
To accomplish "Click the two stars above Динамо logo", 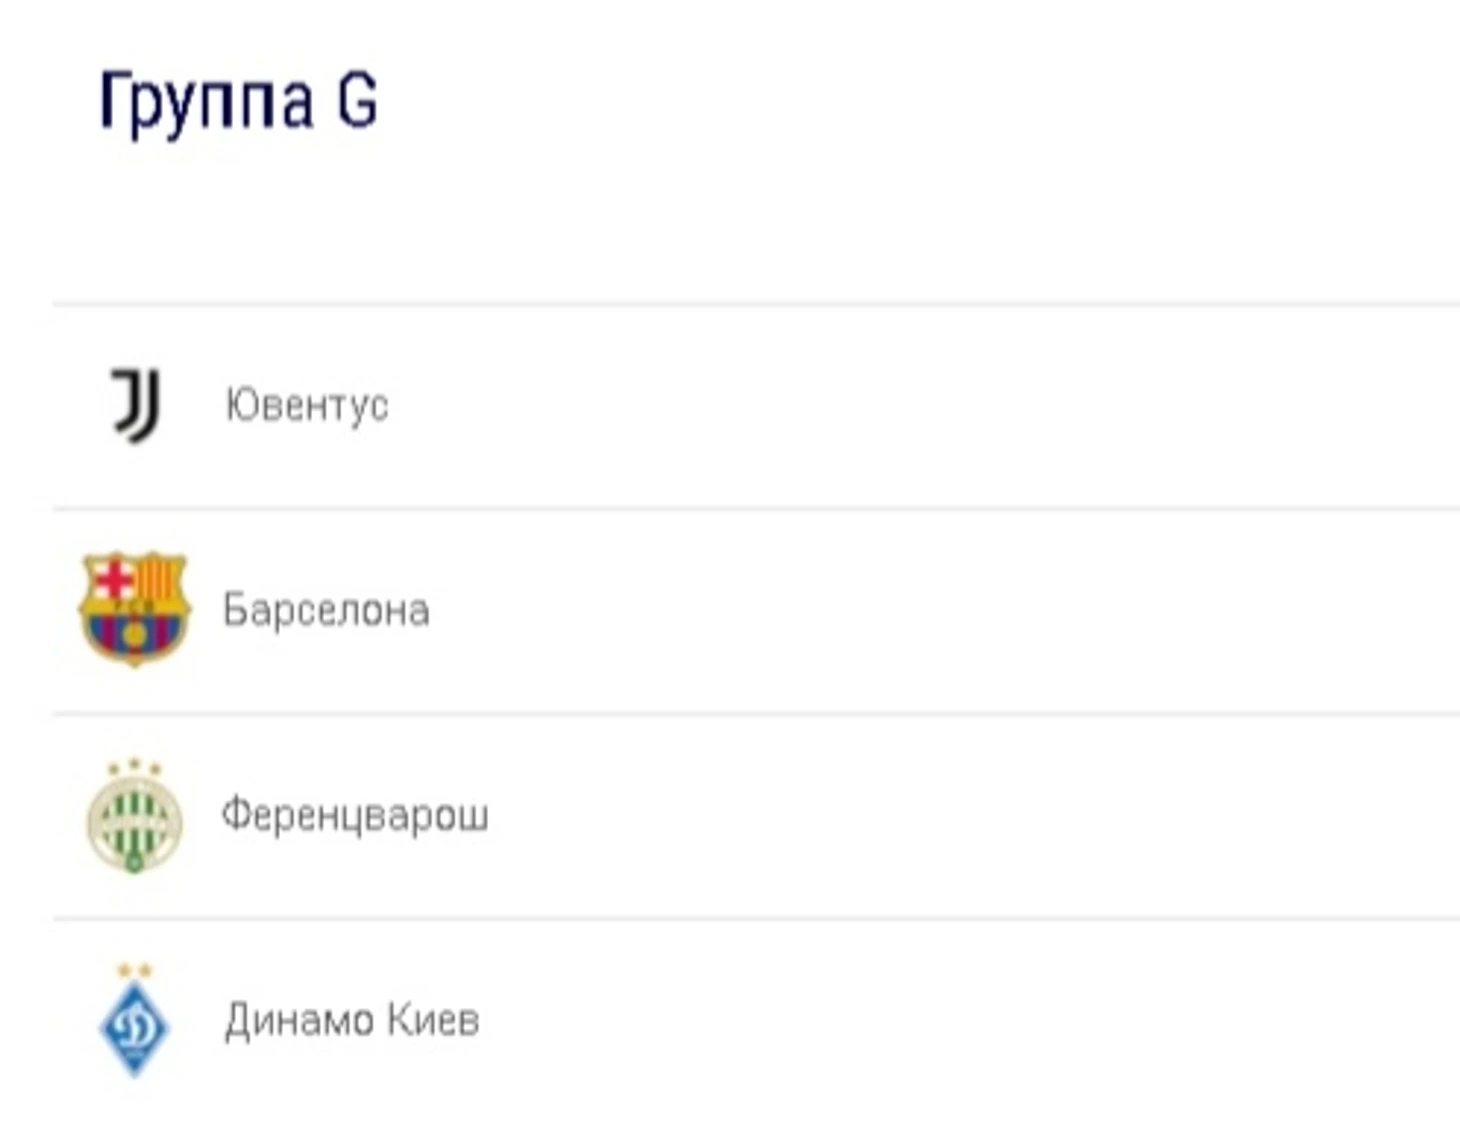I will coord(135,970).
